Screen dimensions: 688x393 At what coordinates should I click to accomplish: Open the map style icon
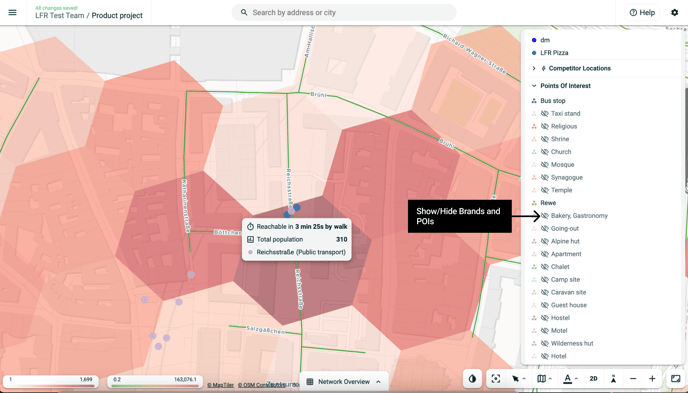541,379
